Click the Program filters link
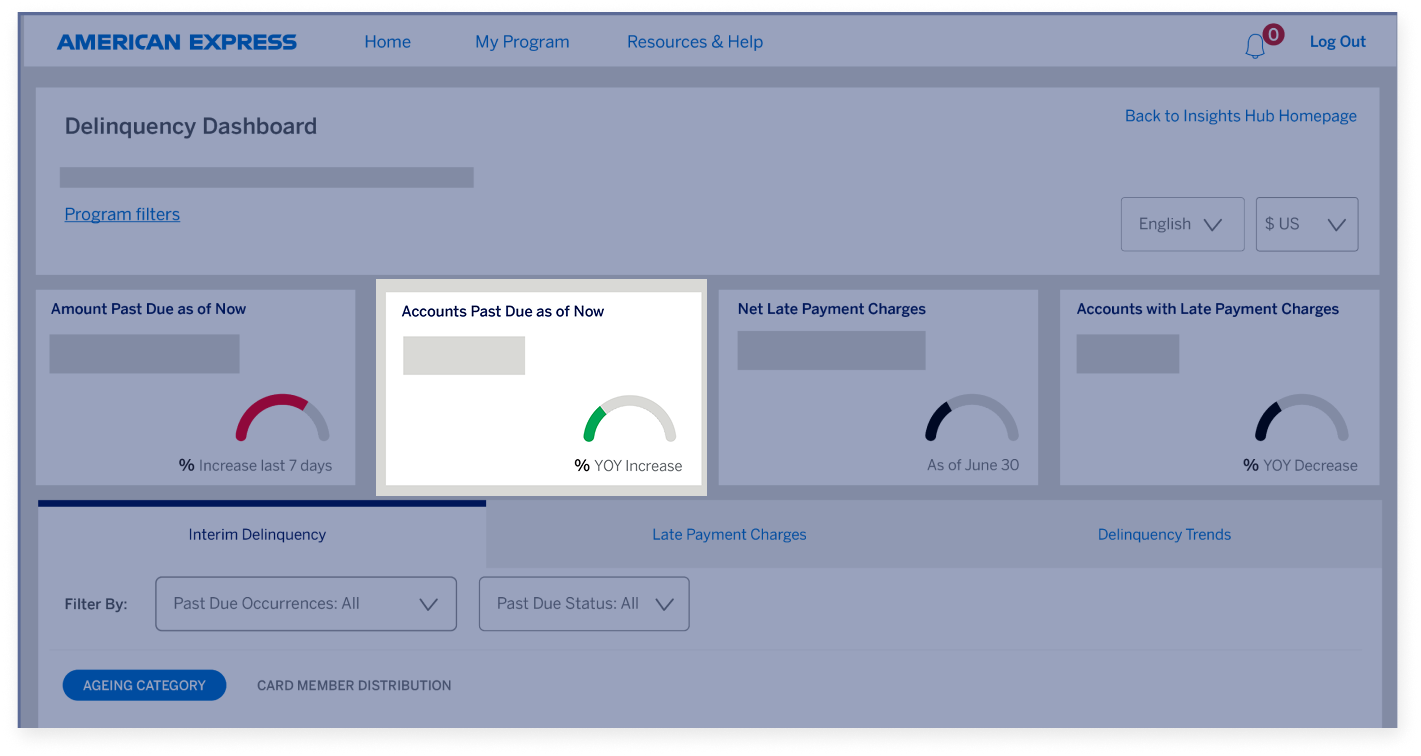Screen dimensions: 1421x756 [122, 214]
